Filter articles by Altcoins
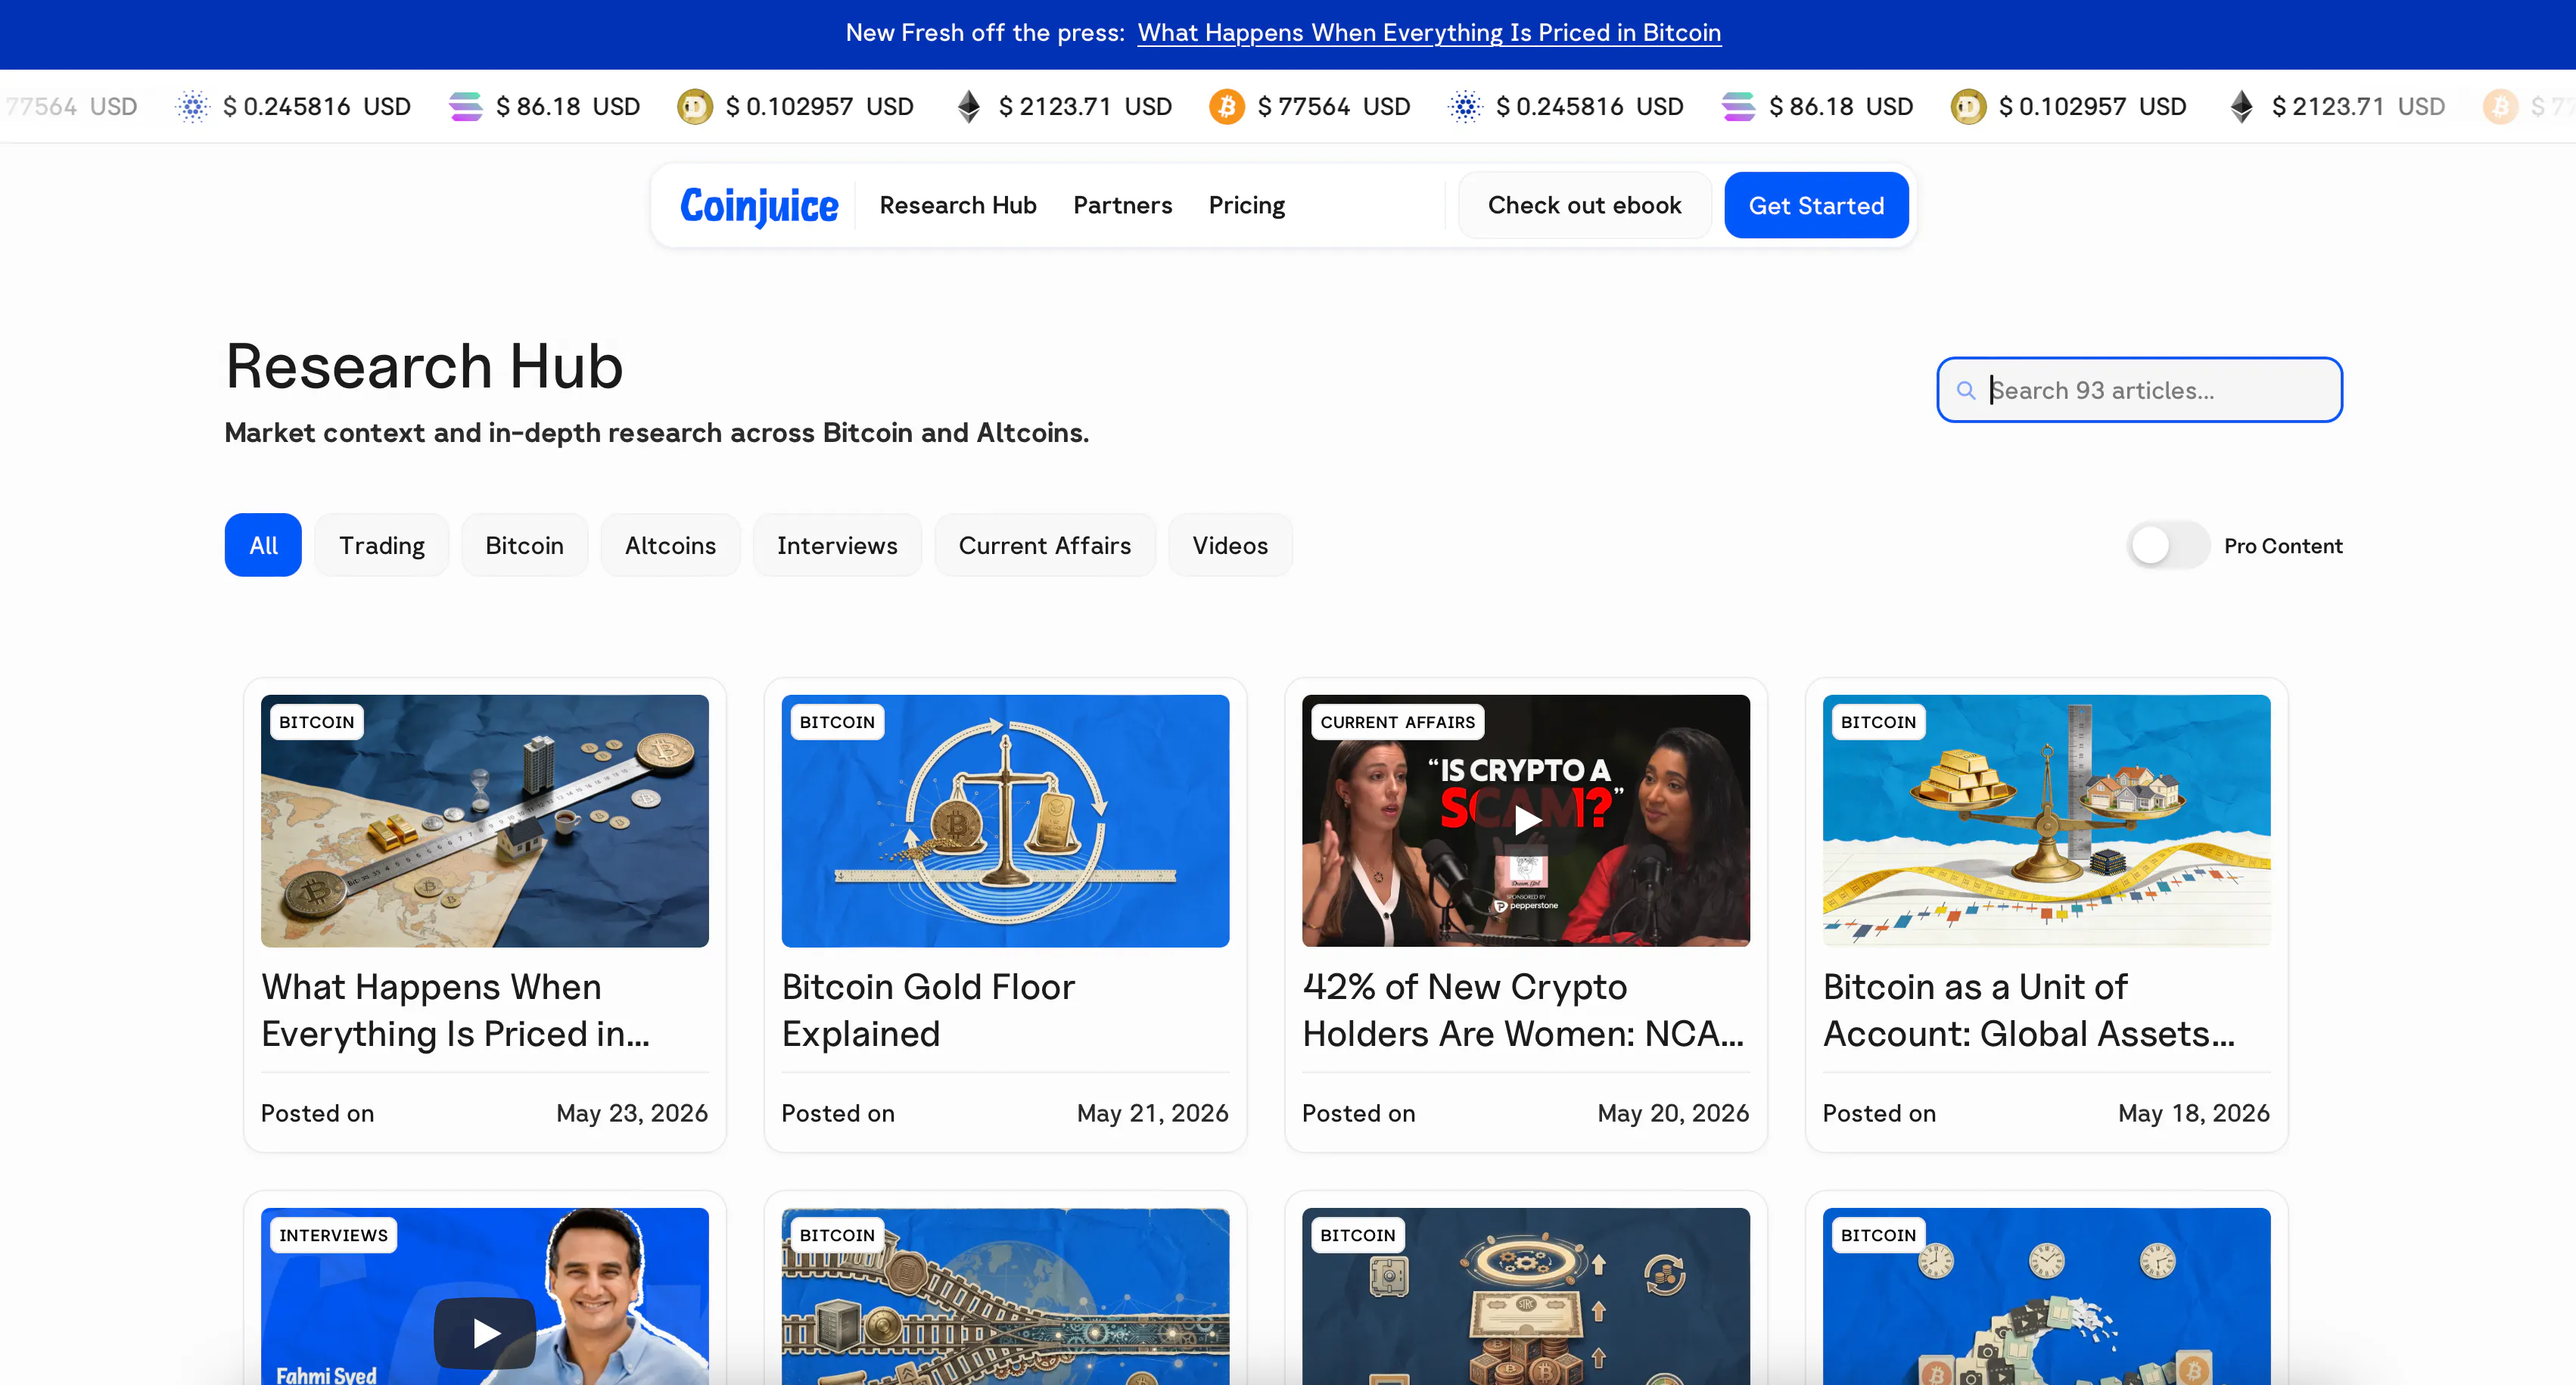 tap(670, 545)
